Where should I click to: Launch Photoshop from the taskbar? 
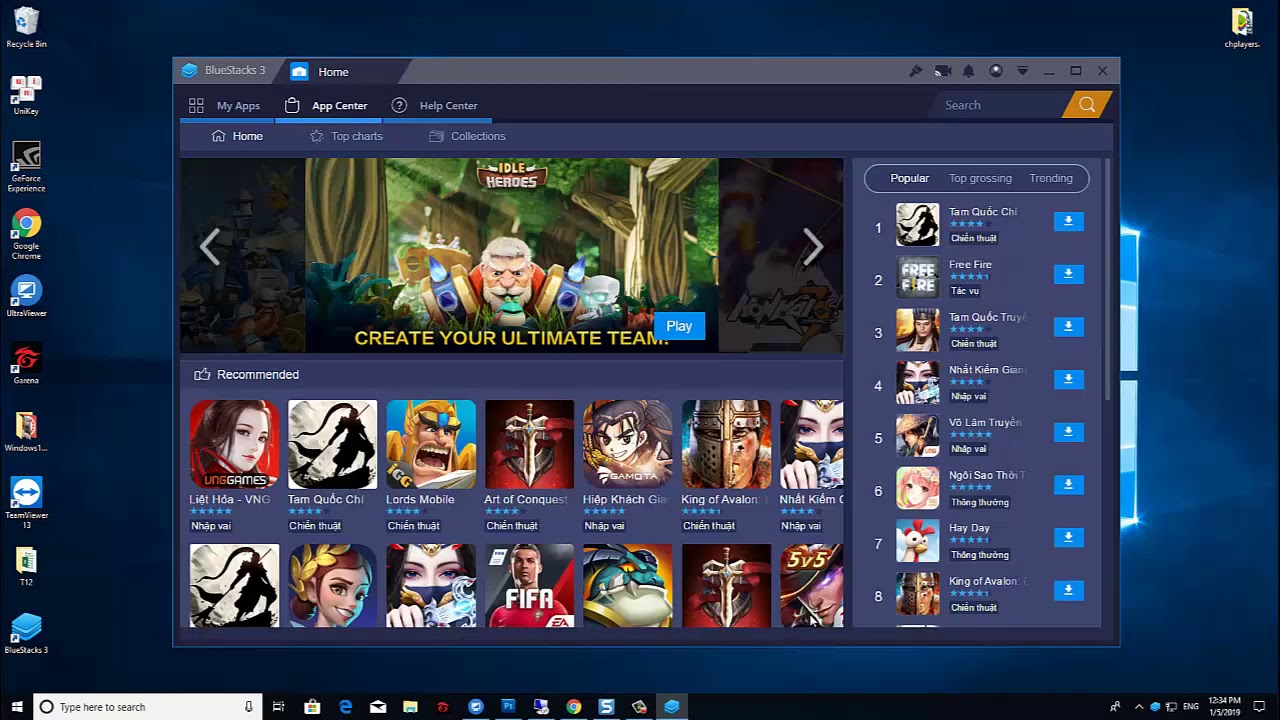tap(508, 707)
